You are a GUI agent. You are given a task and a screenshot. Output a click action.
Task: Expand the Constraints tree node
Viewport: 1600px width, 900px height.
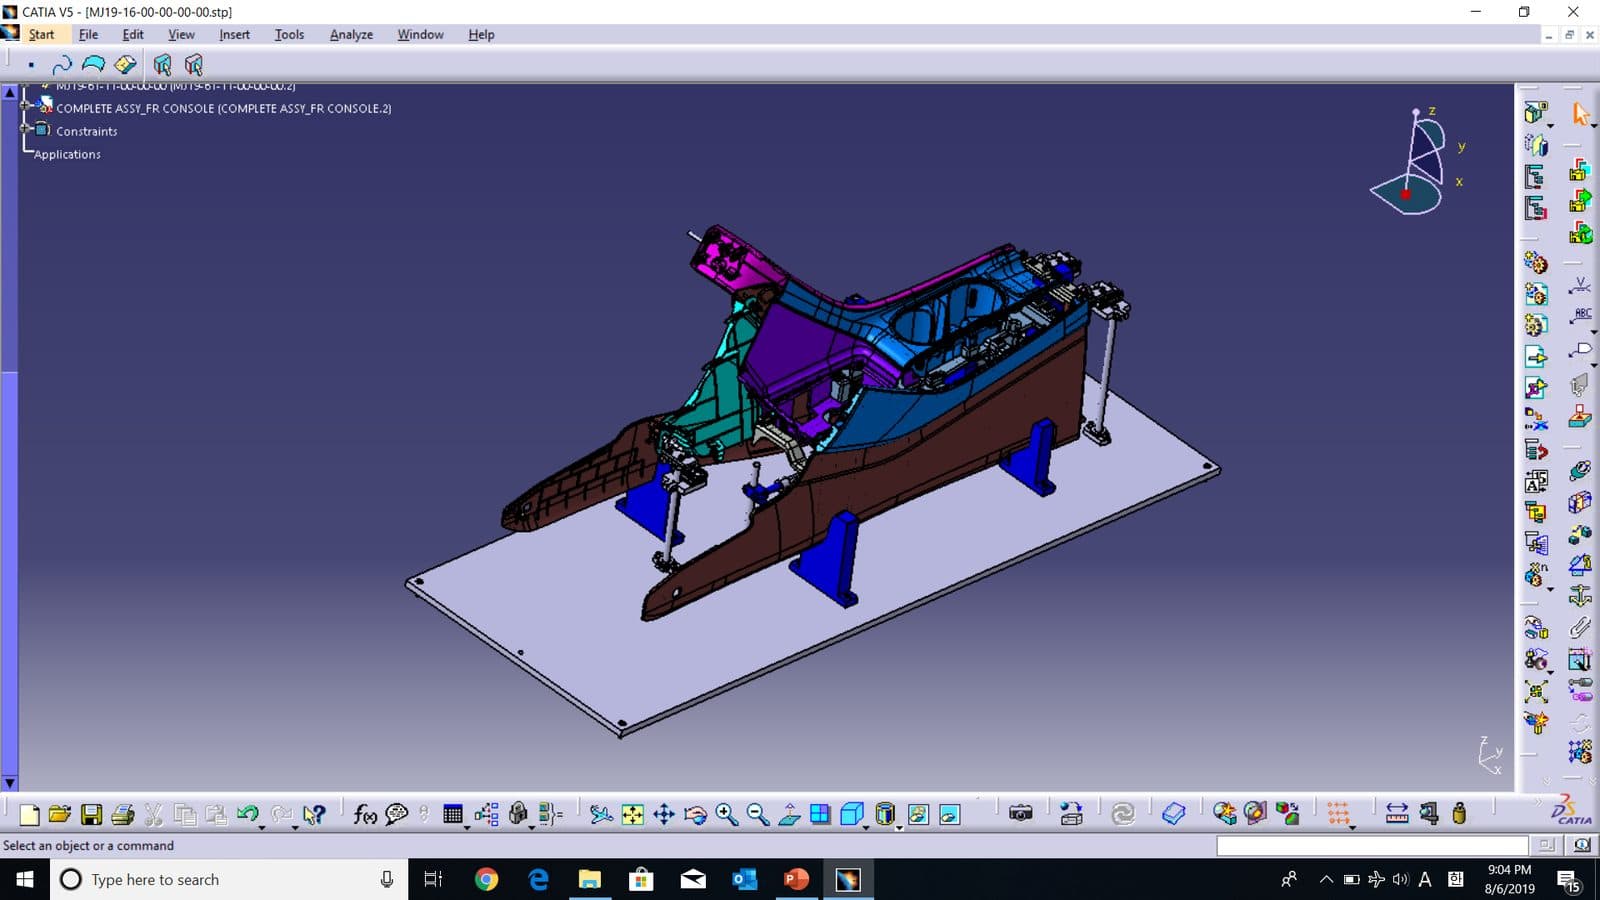[x=26, y=128]
